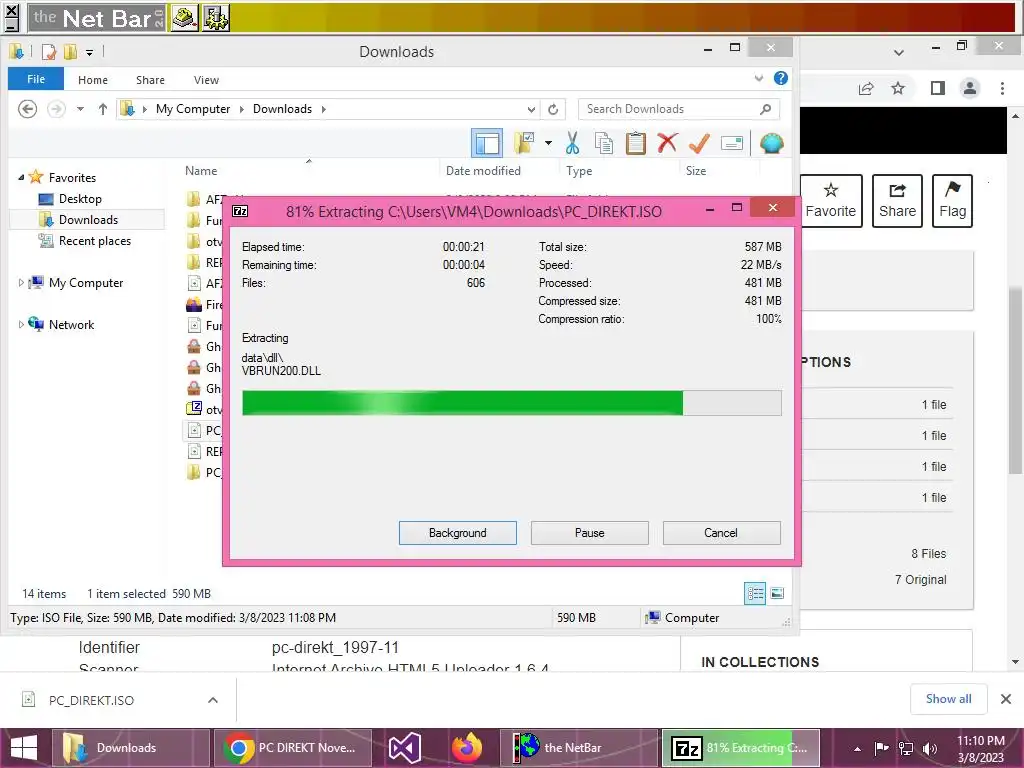Click the orange checkmark toolbar icon
Image resolution: width=1024 pixels, height=768 pixels.
(x=699, y=143)
